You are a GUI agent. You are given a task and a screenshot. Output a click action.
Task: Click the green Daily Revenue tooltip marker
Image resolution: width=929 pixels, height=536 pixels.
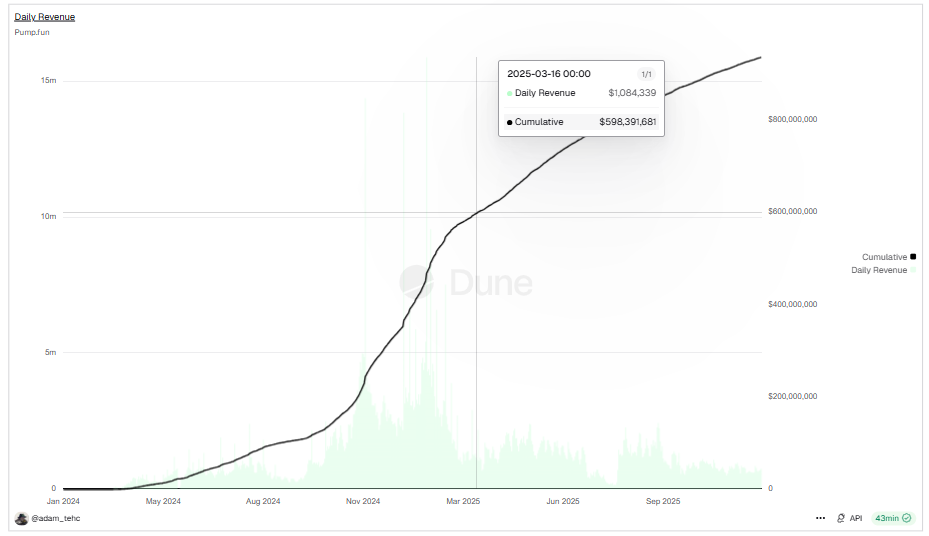pos(510,93)
